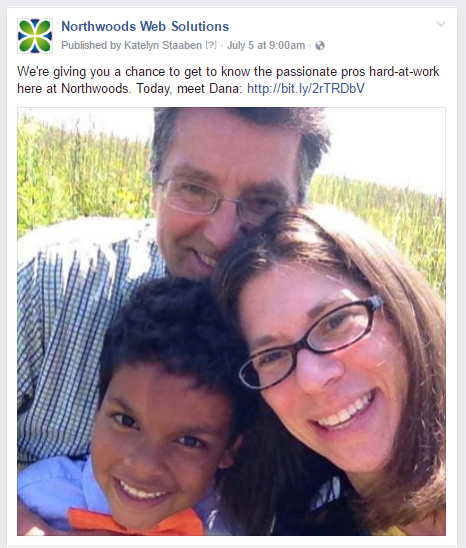Click the word "Dana" in the post
Viewport: 466px width, 548px height.
[225, 89]
